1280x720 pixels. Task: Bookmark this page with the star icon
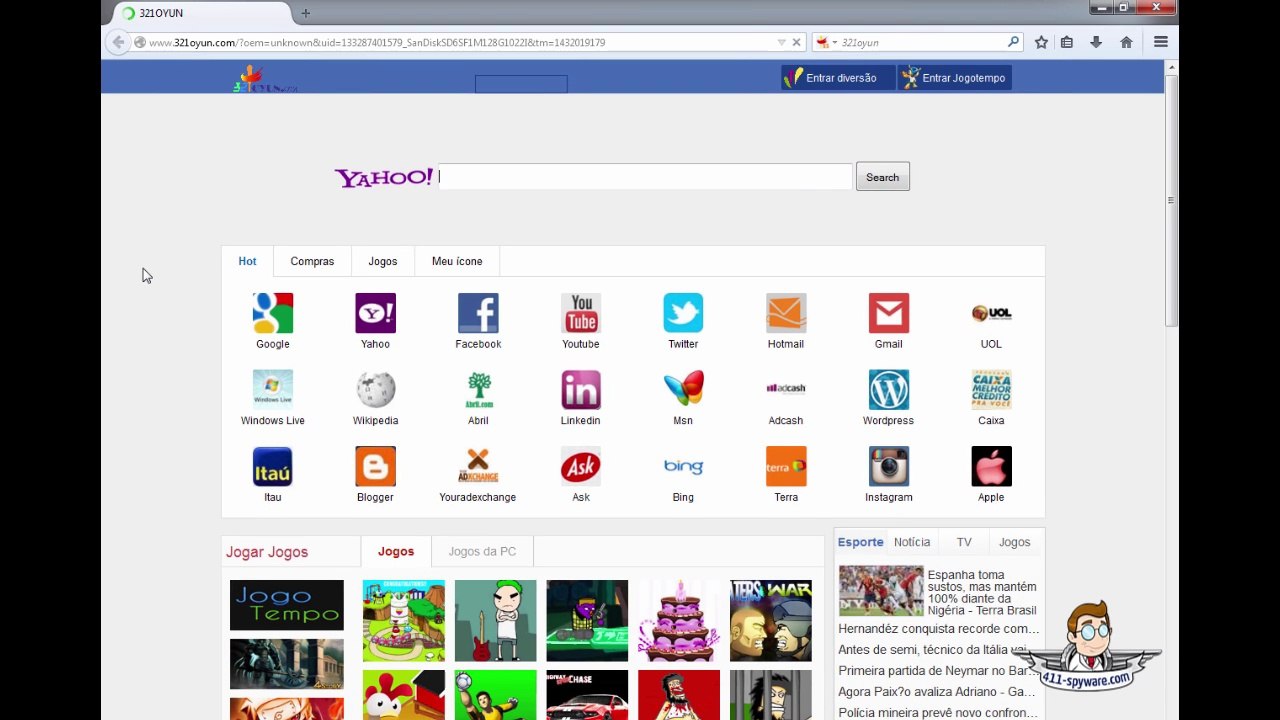[x=1041, y=42]
